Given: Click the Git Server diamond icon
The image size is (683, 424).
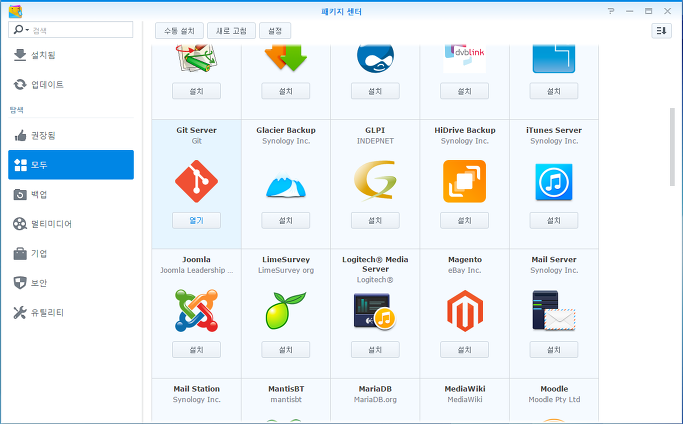Looking at the screenshot, I should click(196, 181).
